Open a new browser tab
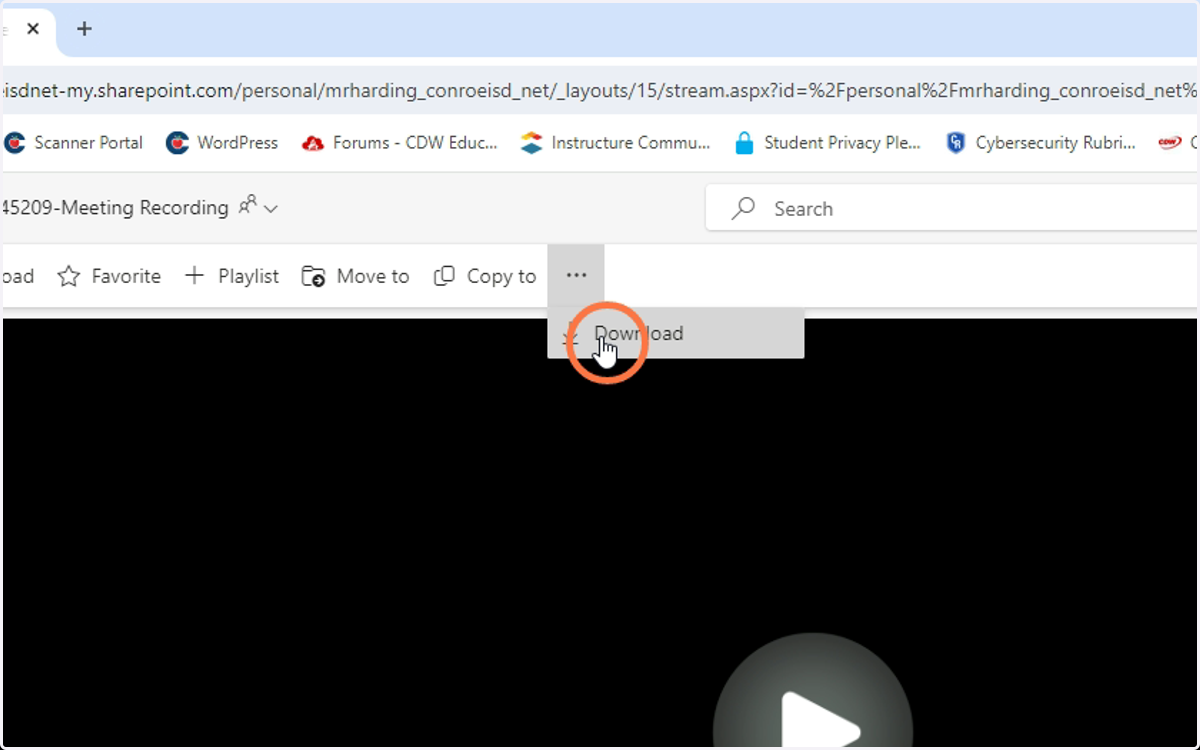This screenshot has width=1200, height=750. pyautogui.click(x=84, y=29)
